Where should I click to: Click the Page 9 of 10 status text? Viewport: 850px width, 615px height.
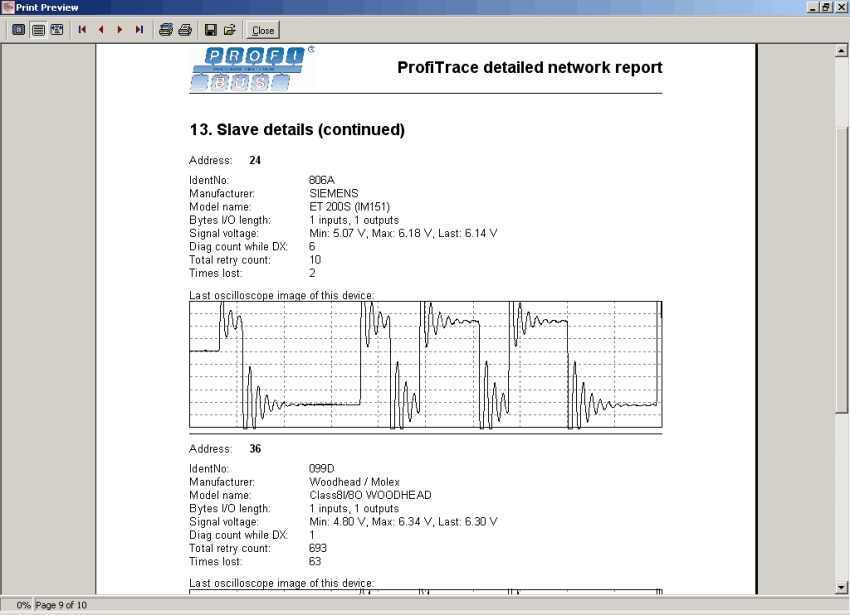pyautogui.click(x=61, y=606)
